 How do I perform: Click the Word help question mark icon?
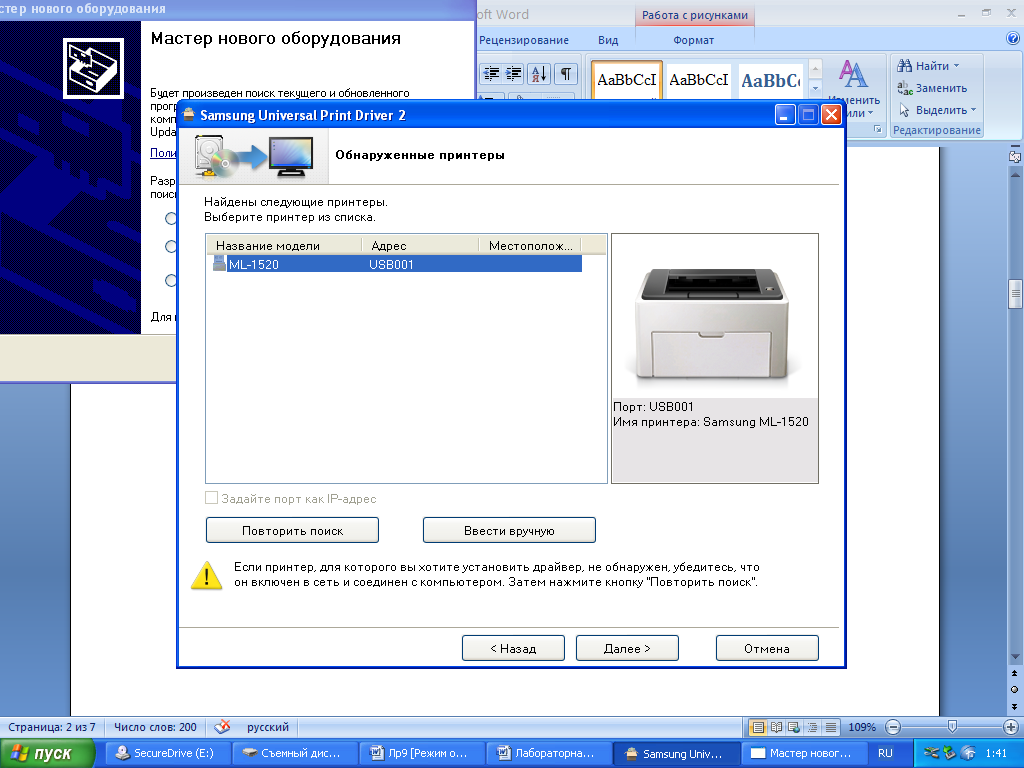pyautogui.click(x=1013, y=39)
